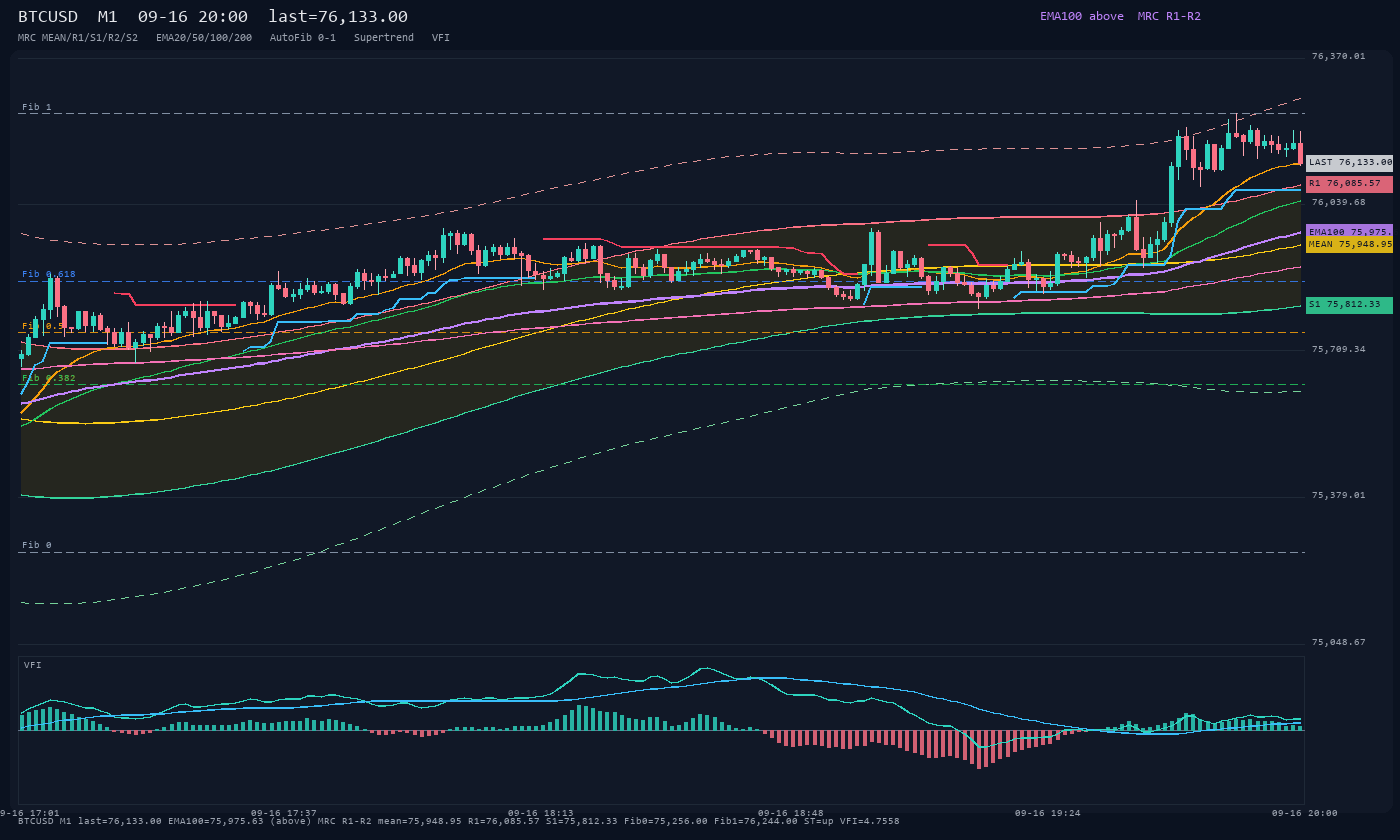
Task: Click the "Fib 0.382" level label
Action: [x=49, y=378]
